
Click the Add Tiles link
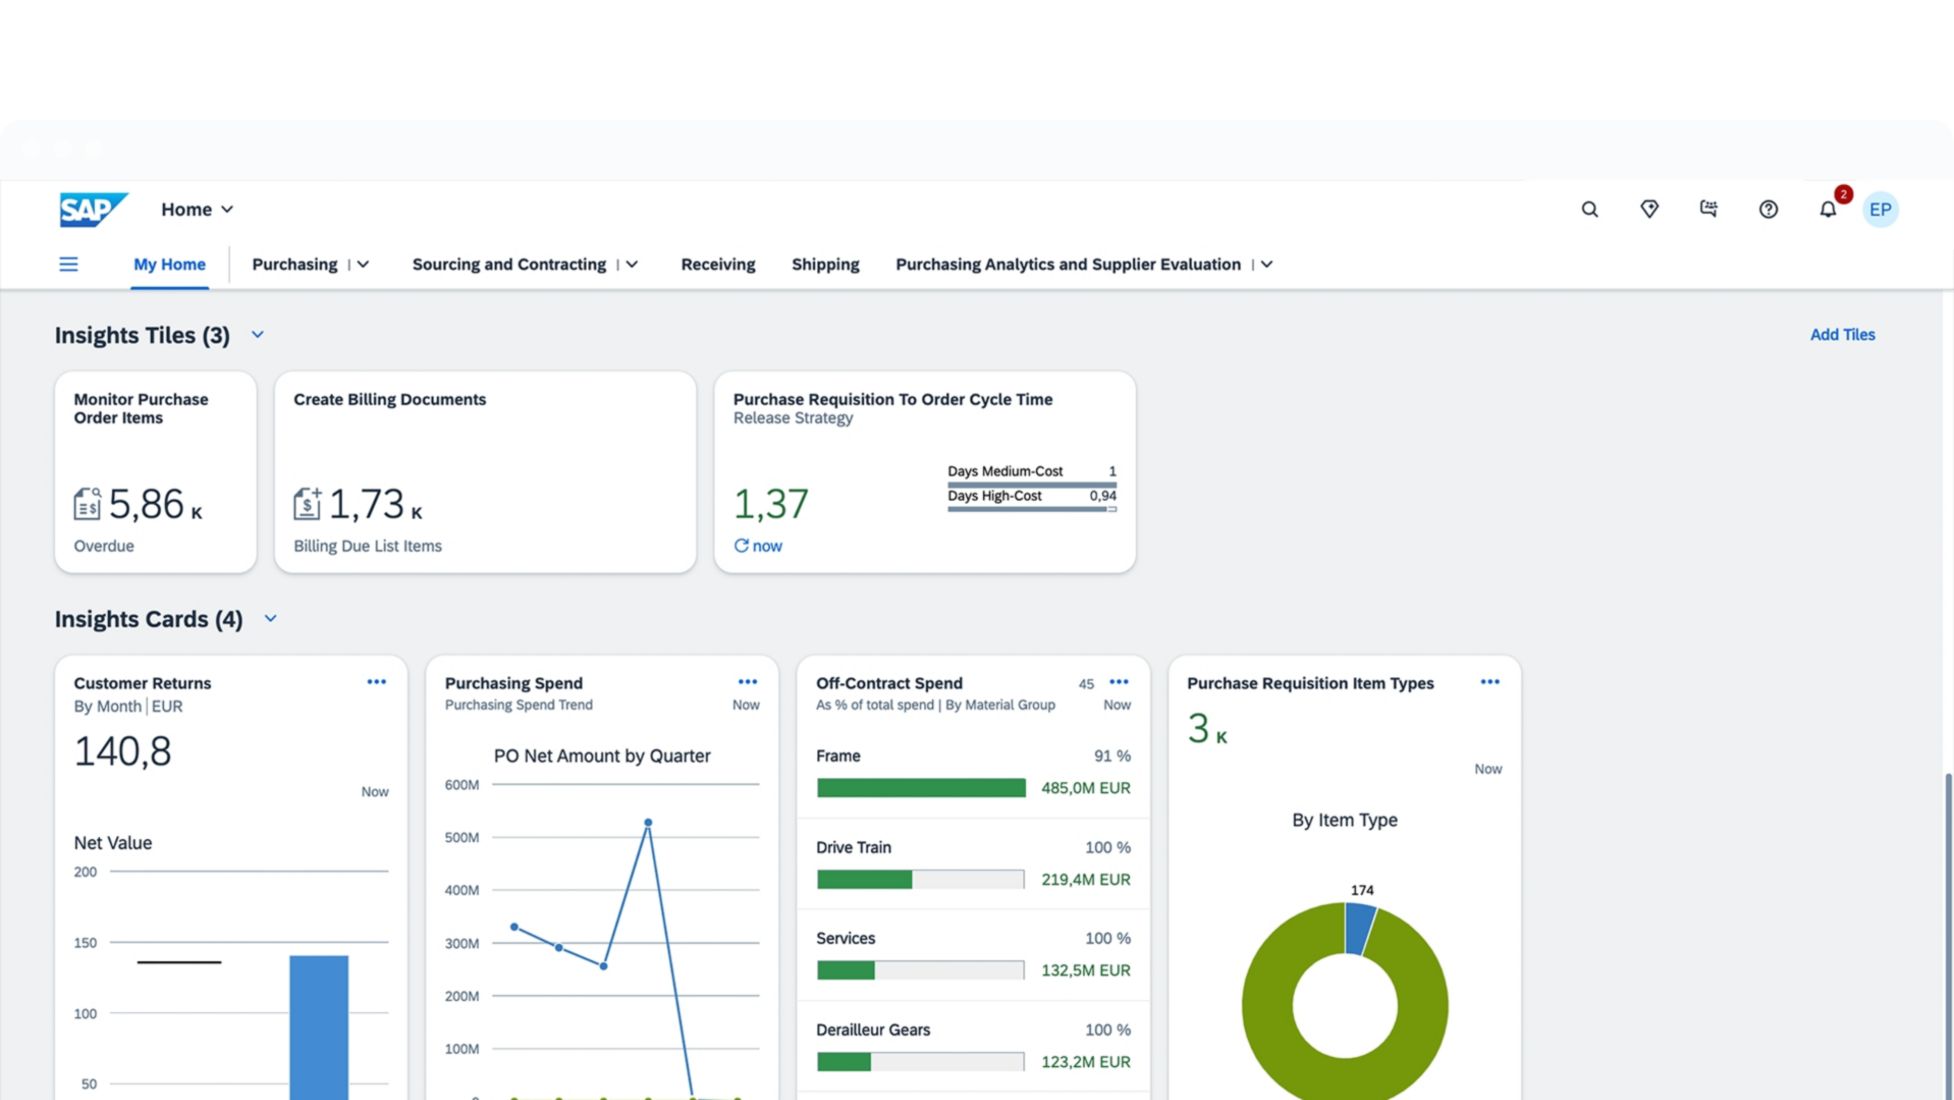pos(1842,335)
